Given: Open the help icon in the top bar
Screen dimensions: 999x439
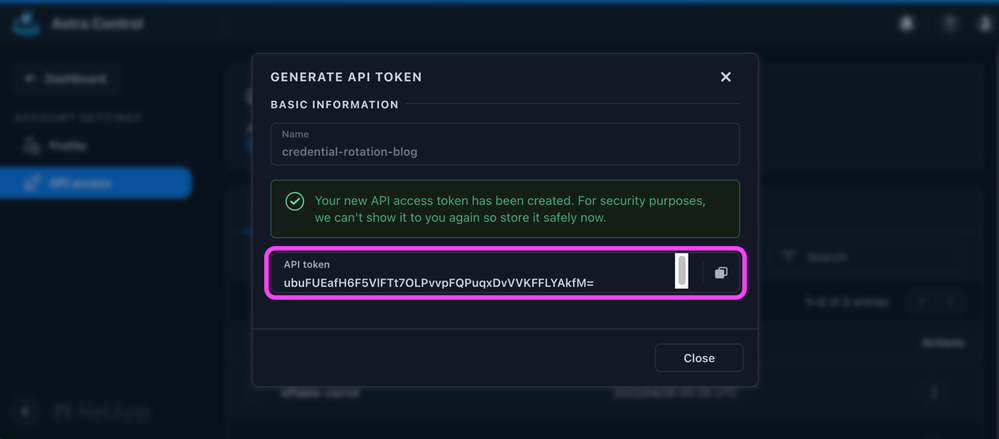Looking at the screenshot, I should click(949, 22).
